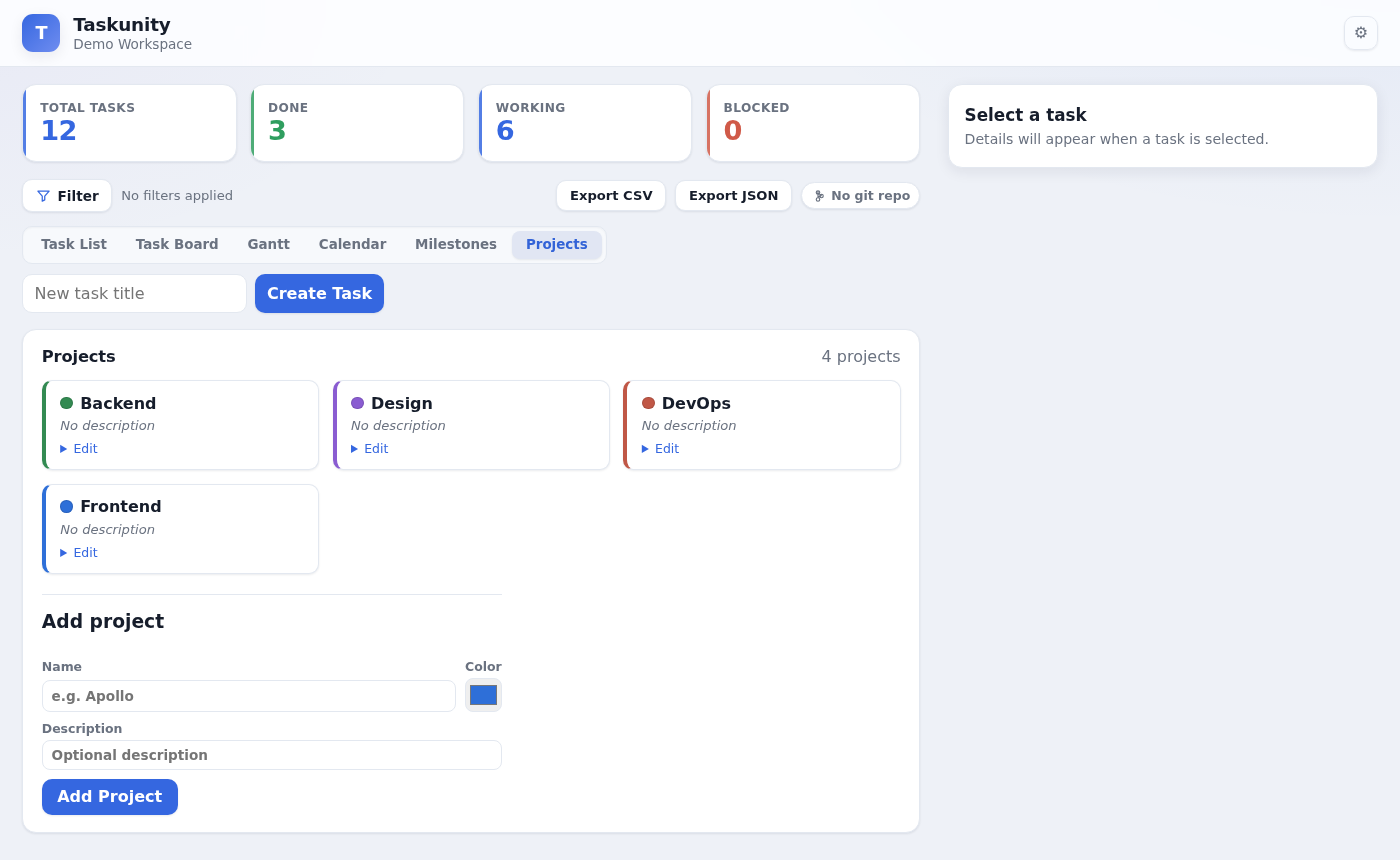Click the Design project name
The image size is (1400, 860).
402,404
